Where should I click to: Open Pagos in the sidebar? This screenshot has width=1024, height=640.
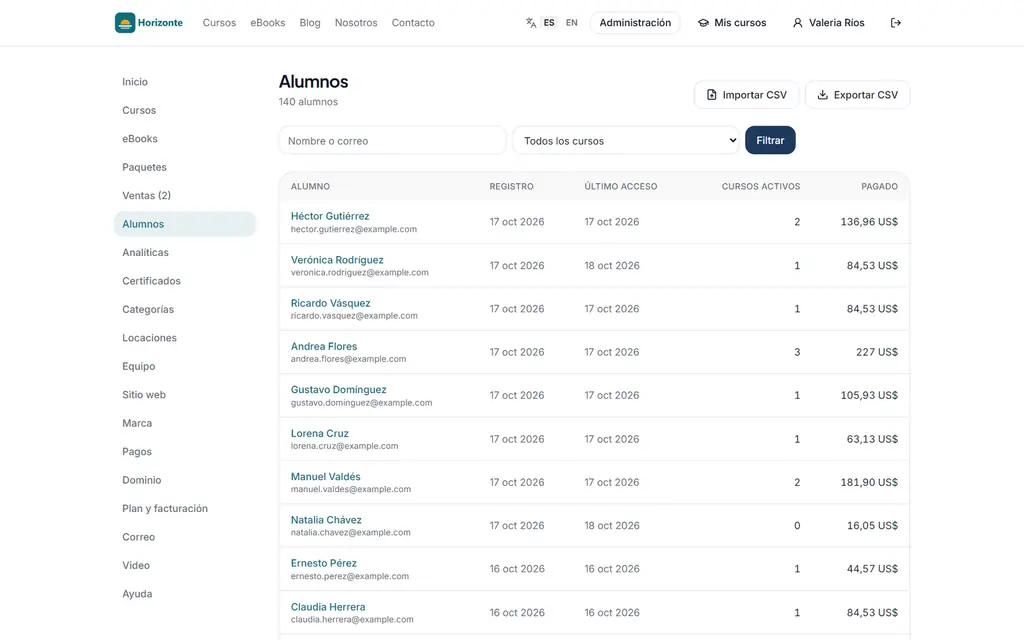tap(185, 451)
